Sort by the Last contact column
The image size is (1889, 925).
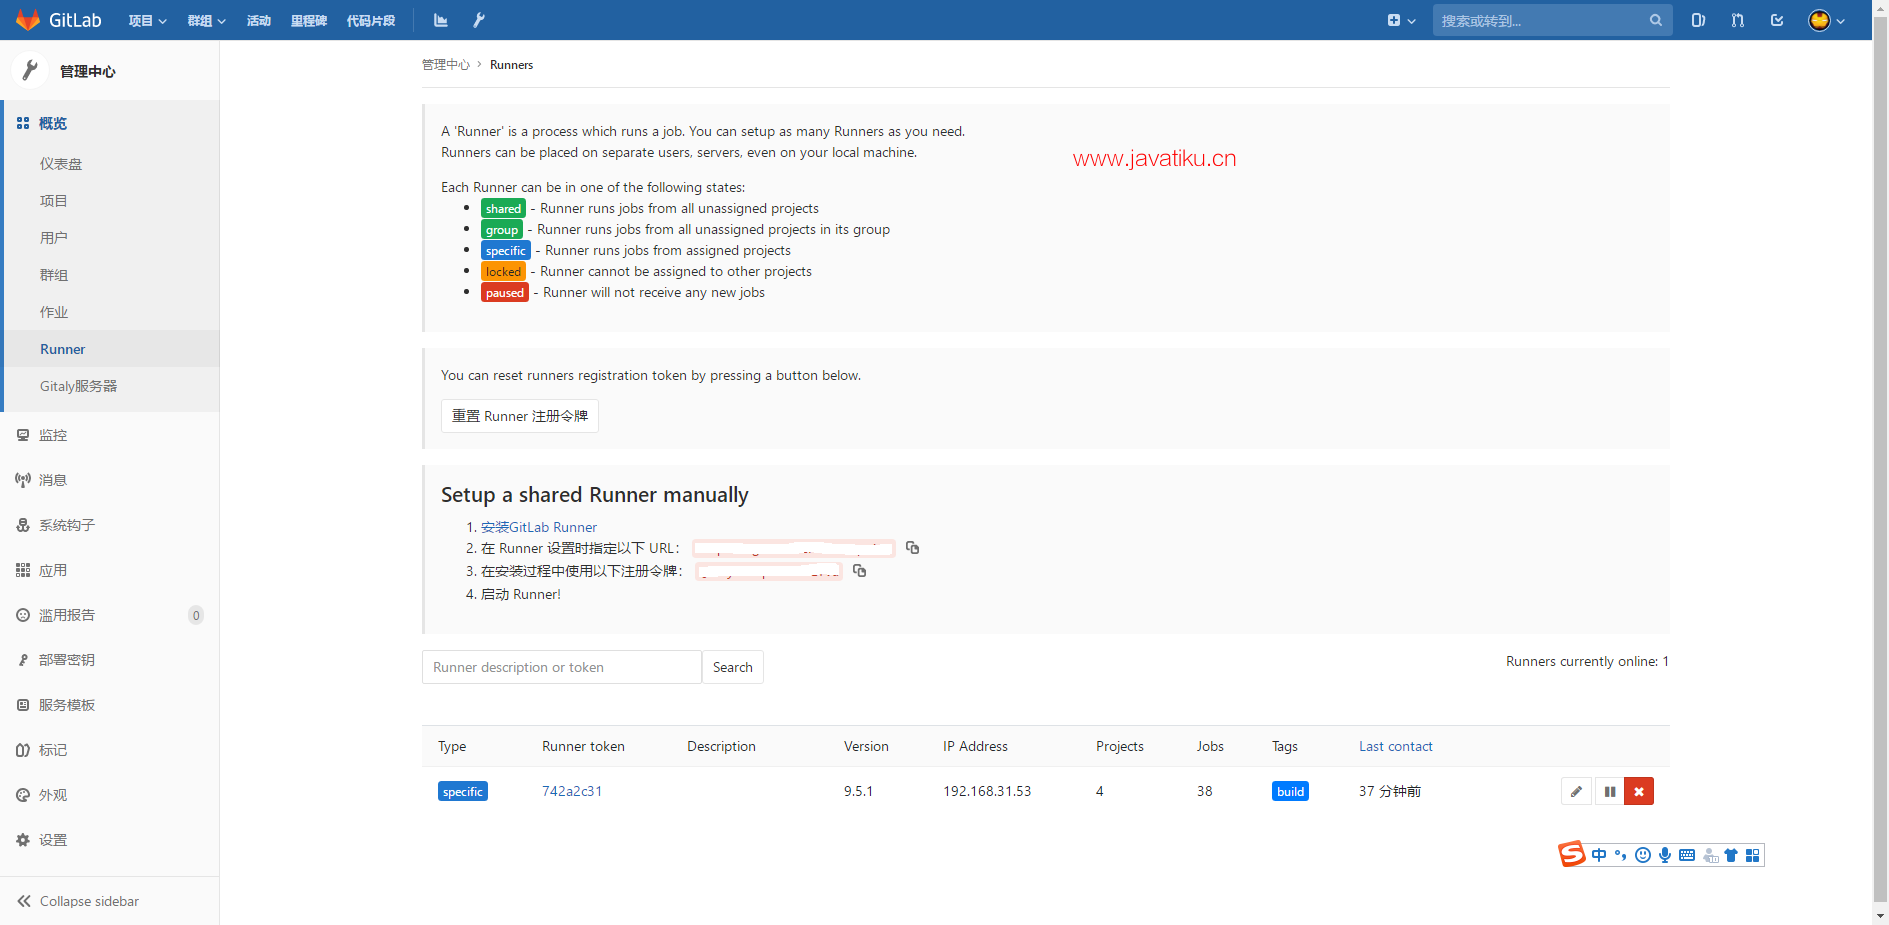[1395, 746]
